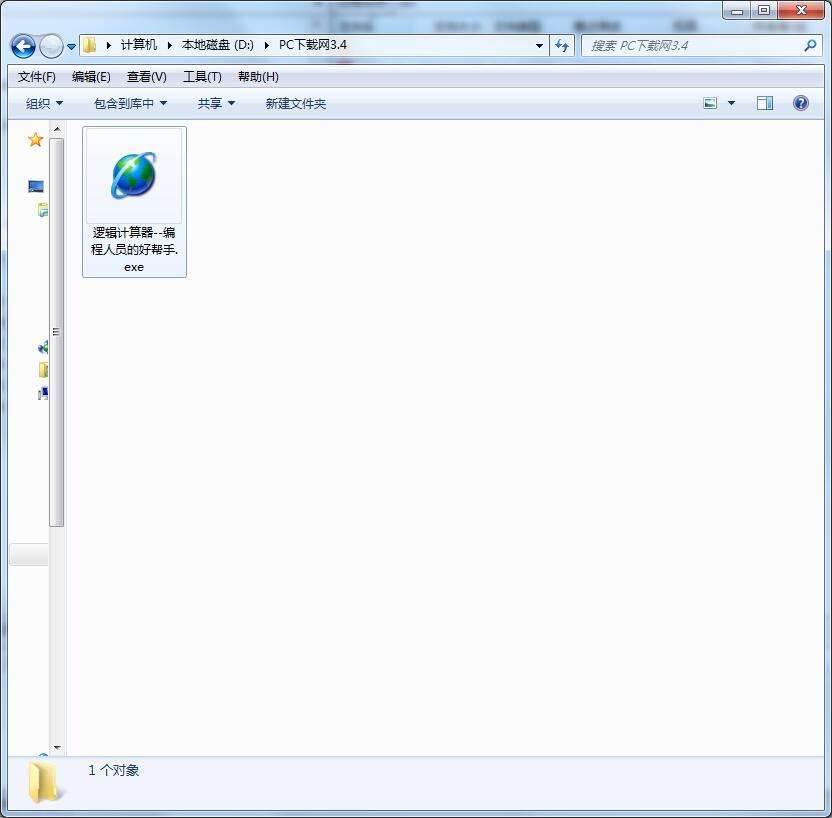
Task: Open the 组织 dropdown
Action: pyautogui.click(x=45, y=103)
